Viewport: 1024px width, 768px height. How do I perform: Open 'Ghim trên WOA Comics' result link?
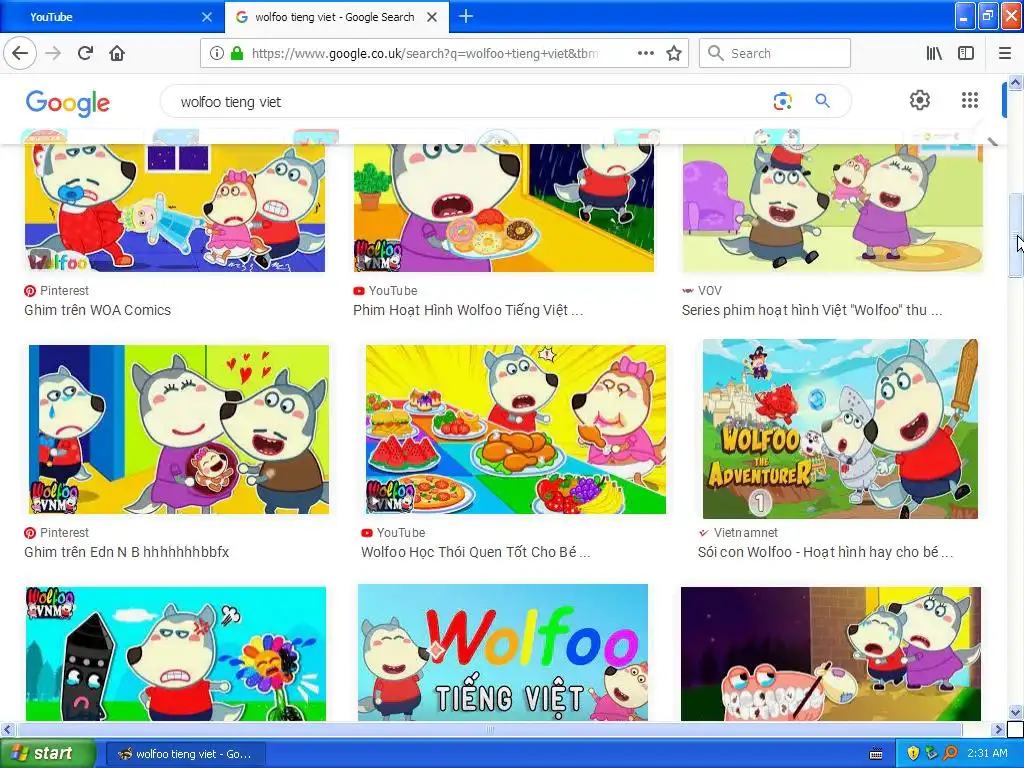click(x=97, y=310)
